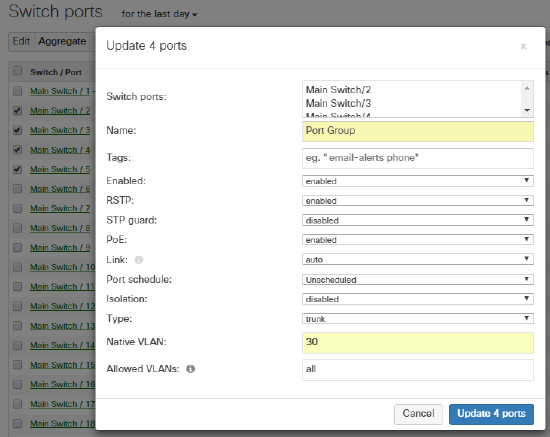This screenshot has height=437, width=550.
Task: Open the Main Switch / 3 link
Action: click(60, 130)
